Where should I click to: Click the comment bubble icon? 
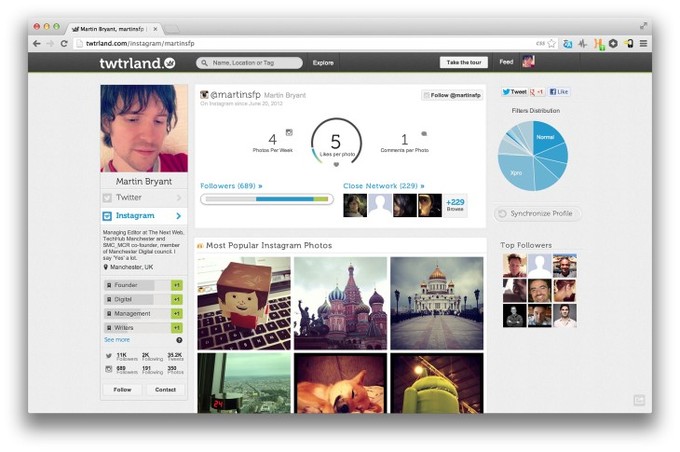pyautogui.click(x=424, y=134)
